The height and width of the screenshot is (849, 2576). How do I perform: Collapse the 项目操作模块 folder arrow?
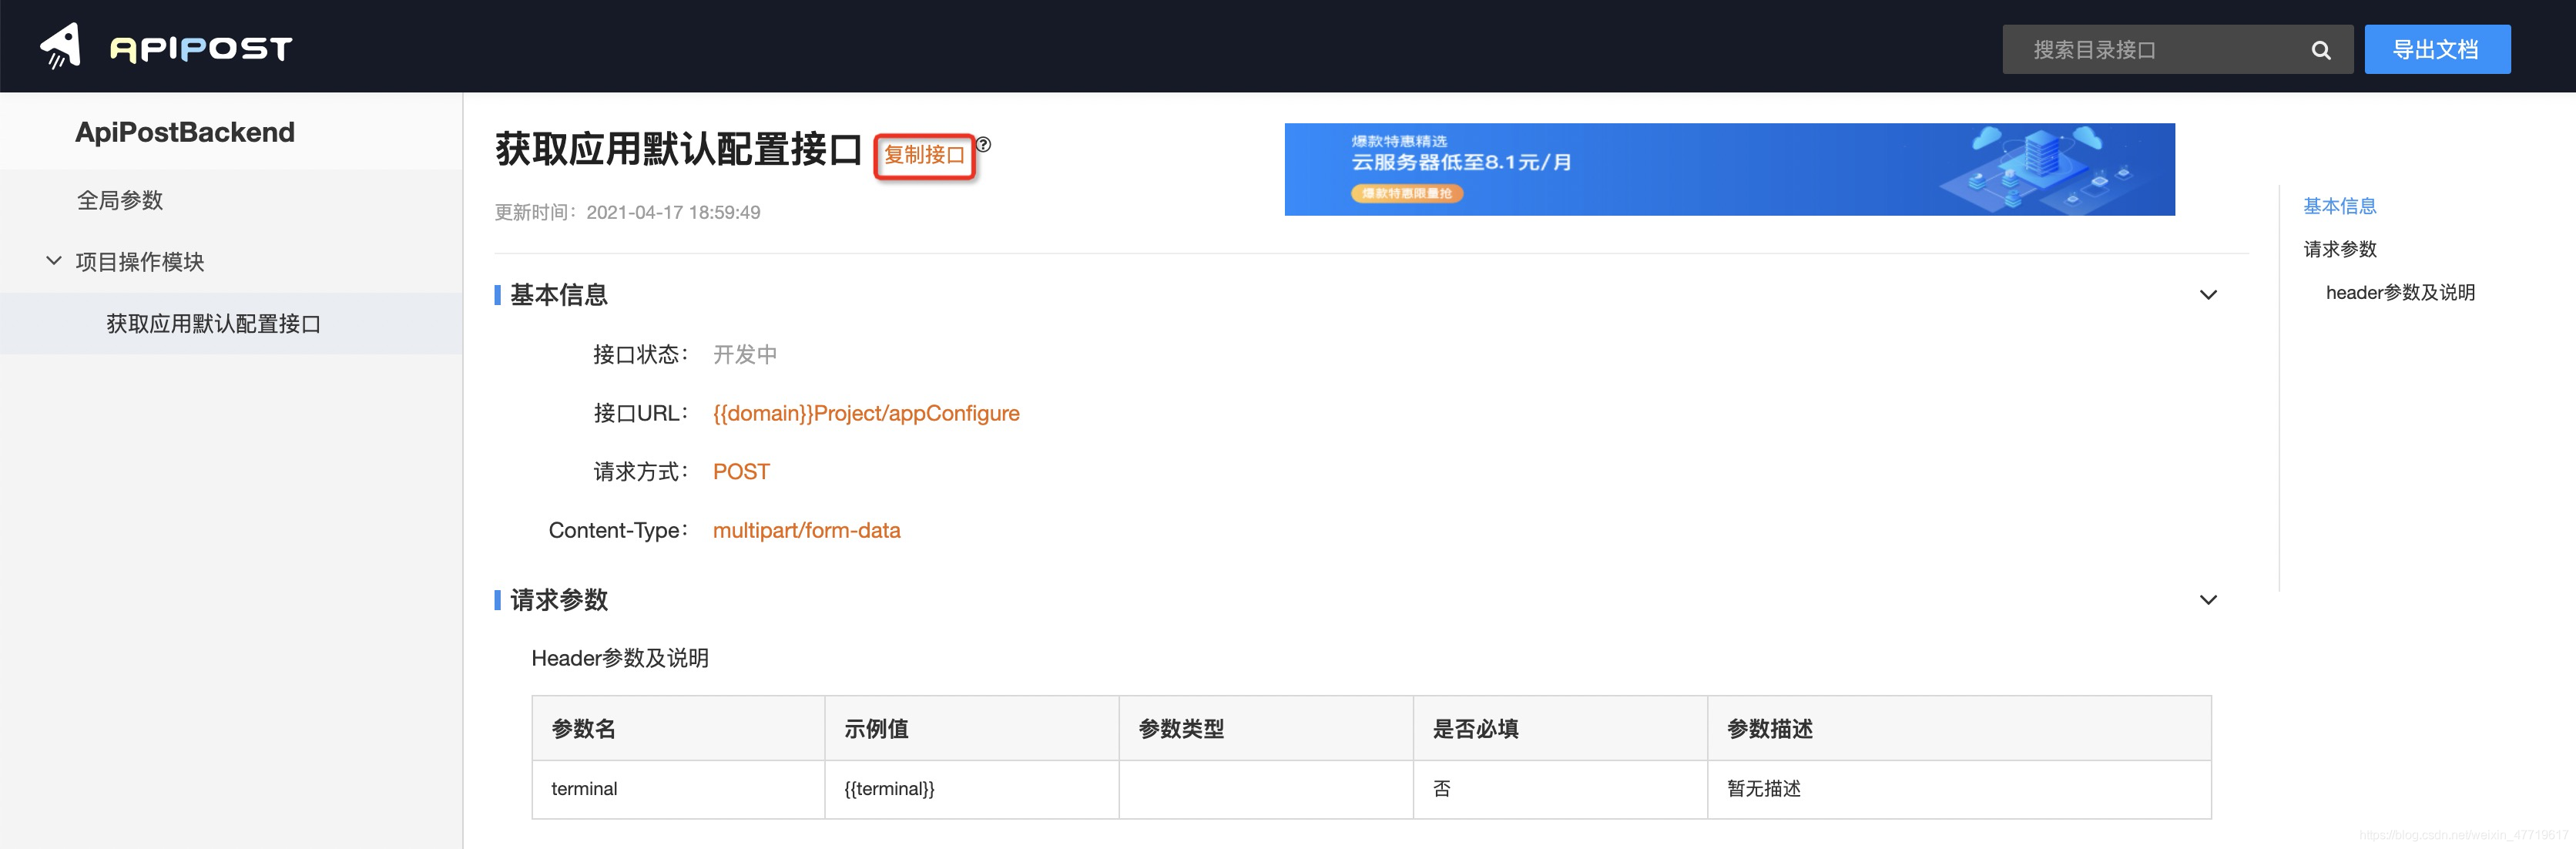point(54,261)
